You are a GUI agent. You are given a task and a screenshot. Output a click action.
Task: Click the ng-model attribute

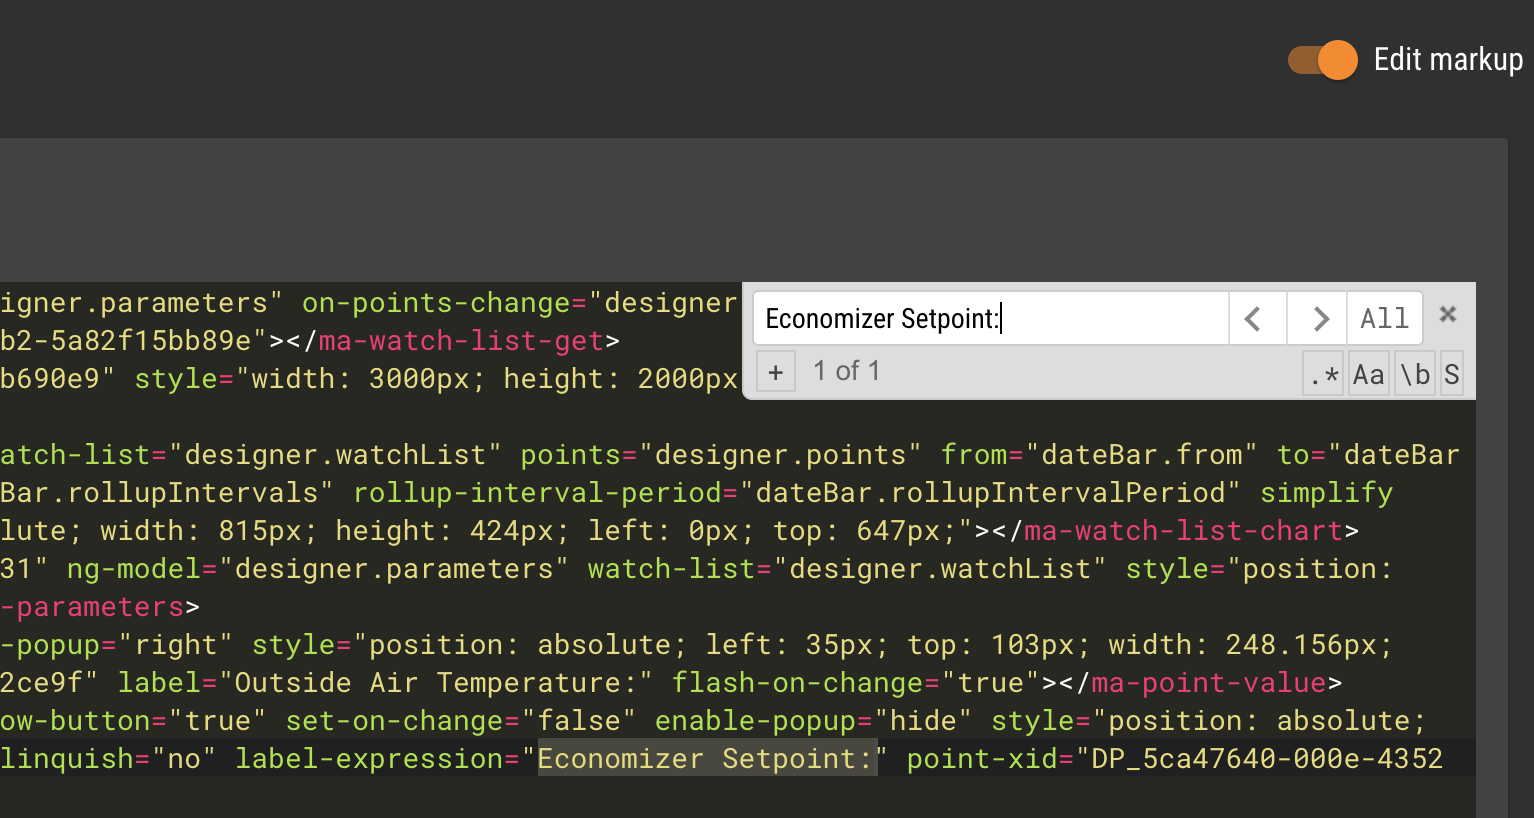[134, 568]
